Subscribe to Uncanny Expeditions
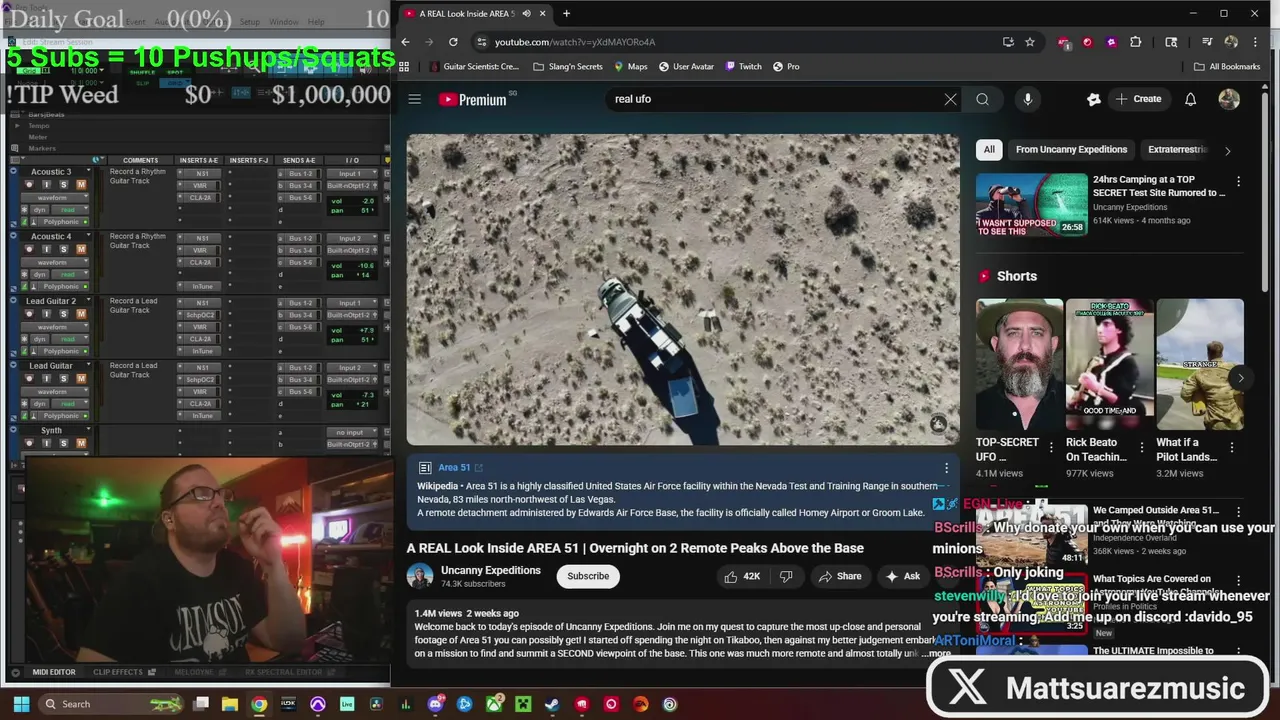 (x=588, y=576)
